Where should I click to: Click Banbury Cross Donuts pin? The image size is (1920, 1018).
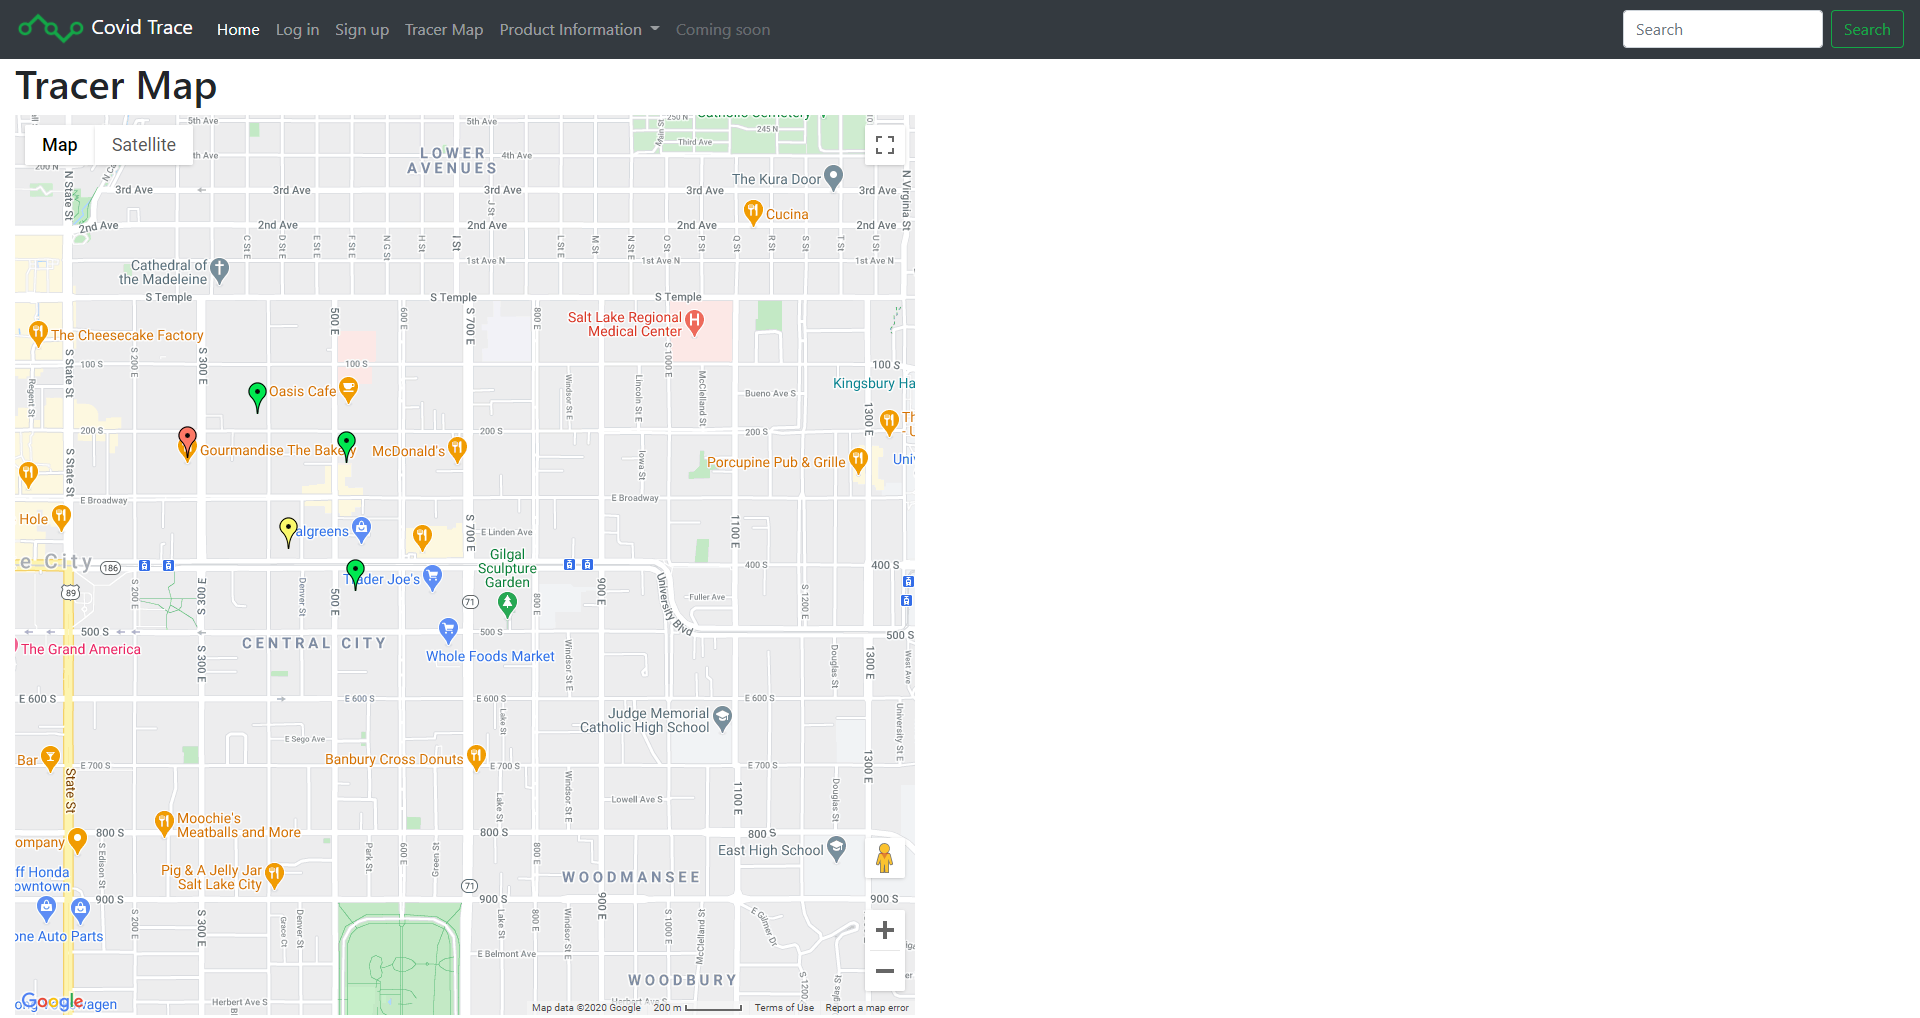(476, 757)
